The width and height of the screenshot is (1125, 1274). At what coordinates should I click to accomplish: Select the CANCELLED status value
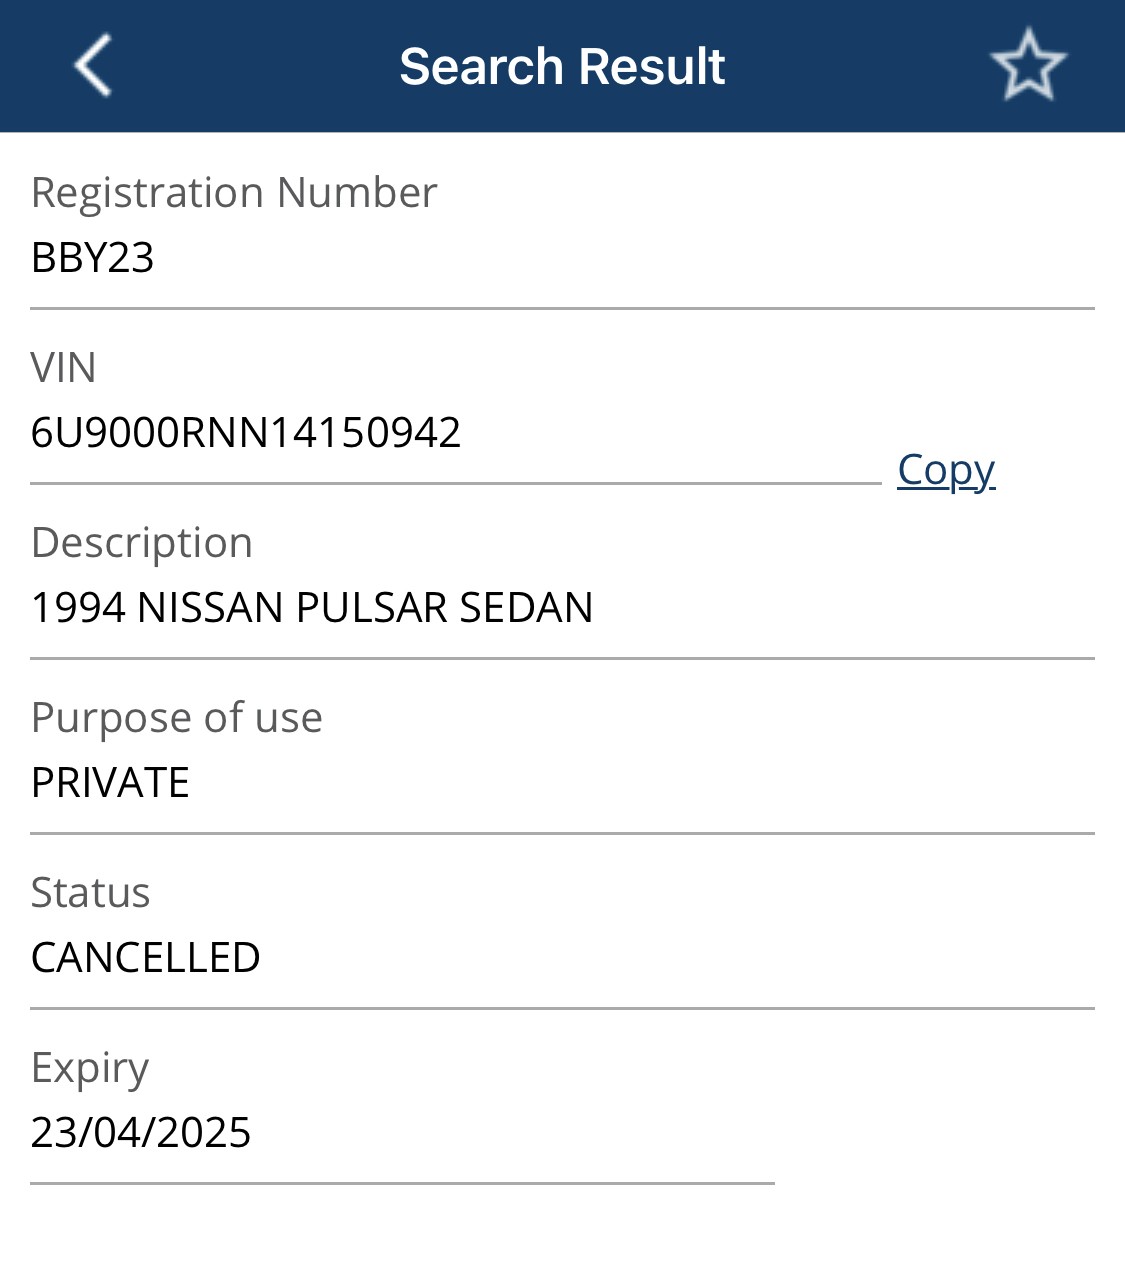(x=146, y=958)
